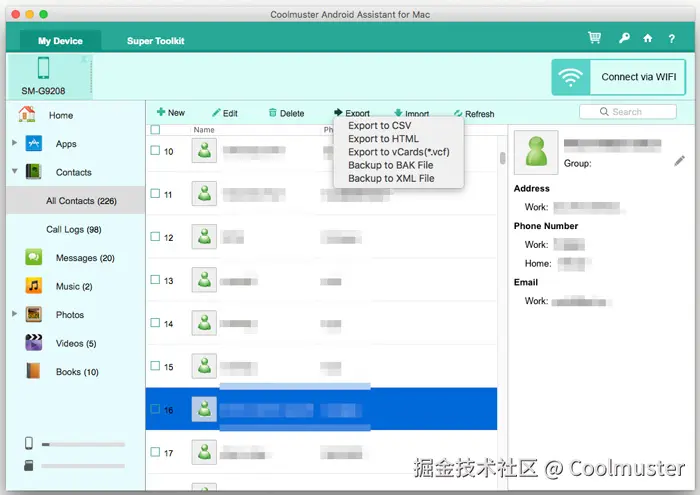Viewport: 700px width, 495px height.
Task: Open Messages (20) label
Action: (x=85, y=258)
